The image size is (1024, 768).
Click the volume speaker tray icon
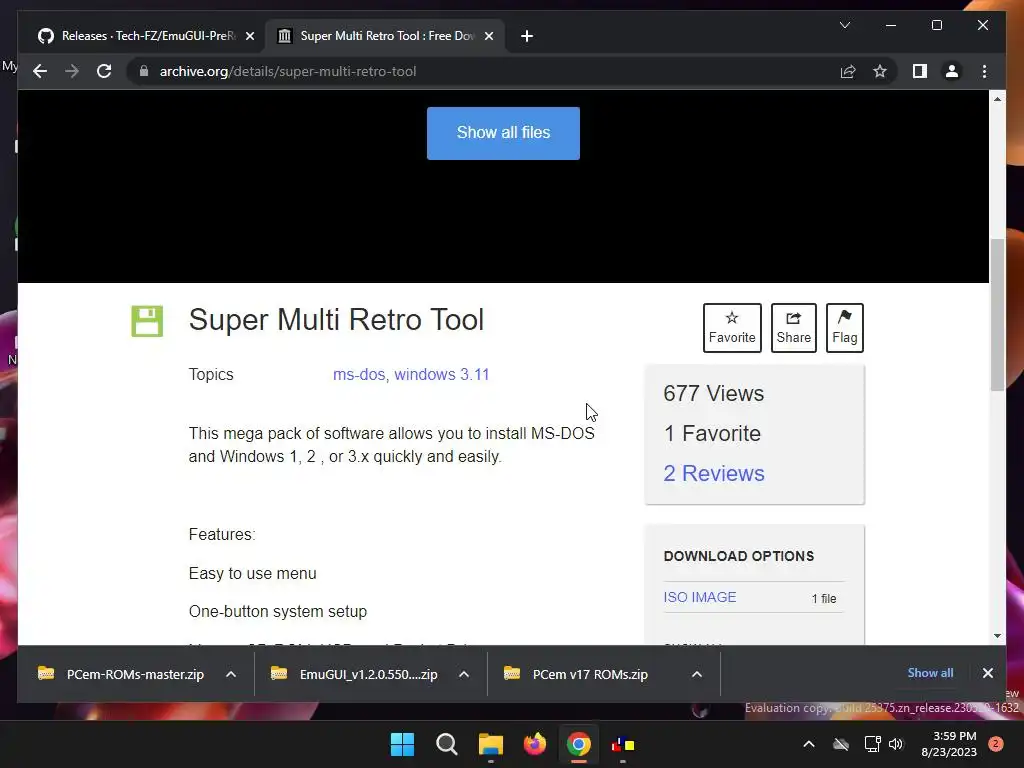896,744
